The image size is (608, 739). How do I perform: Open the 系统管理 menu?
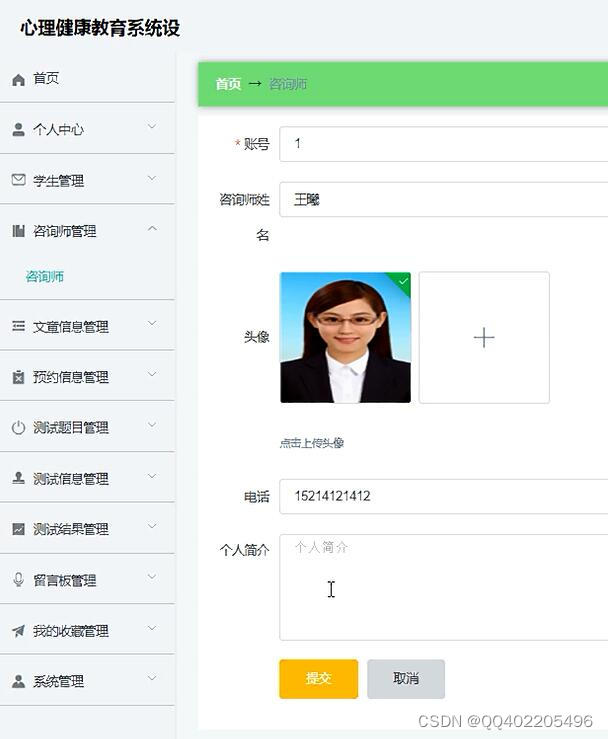click(58, 682)
